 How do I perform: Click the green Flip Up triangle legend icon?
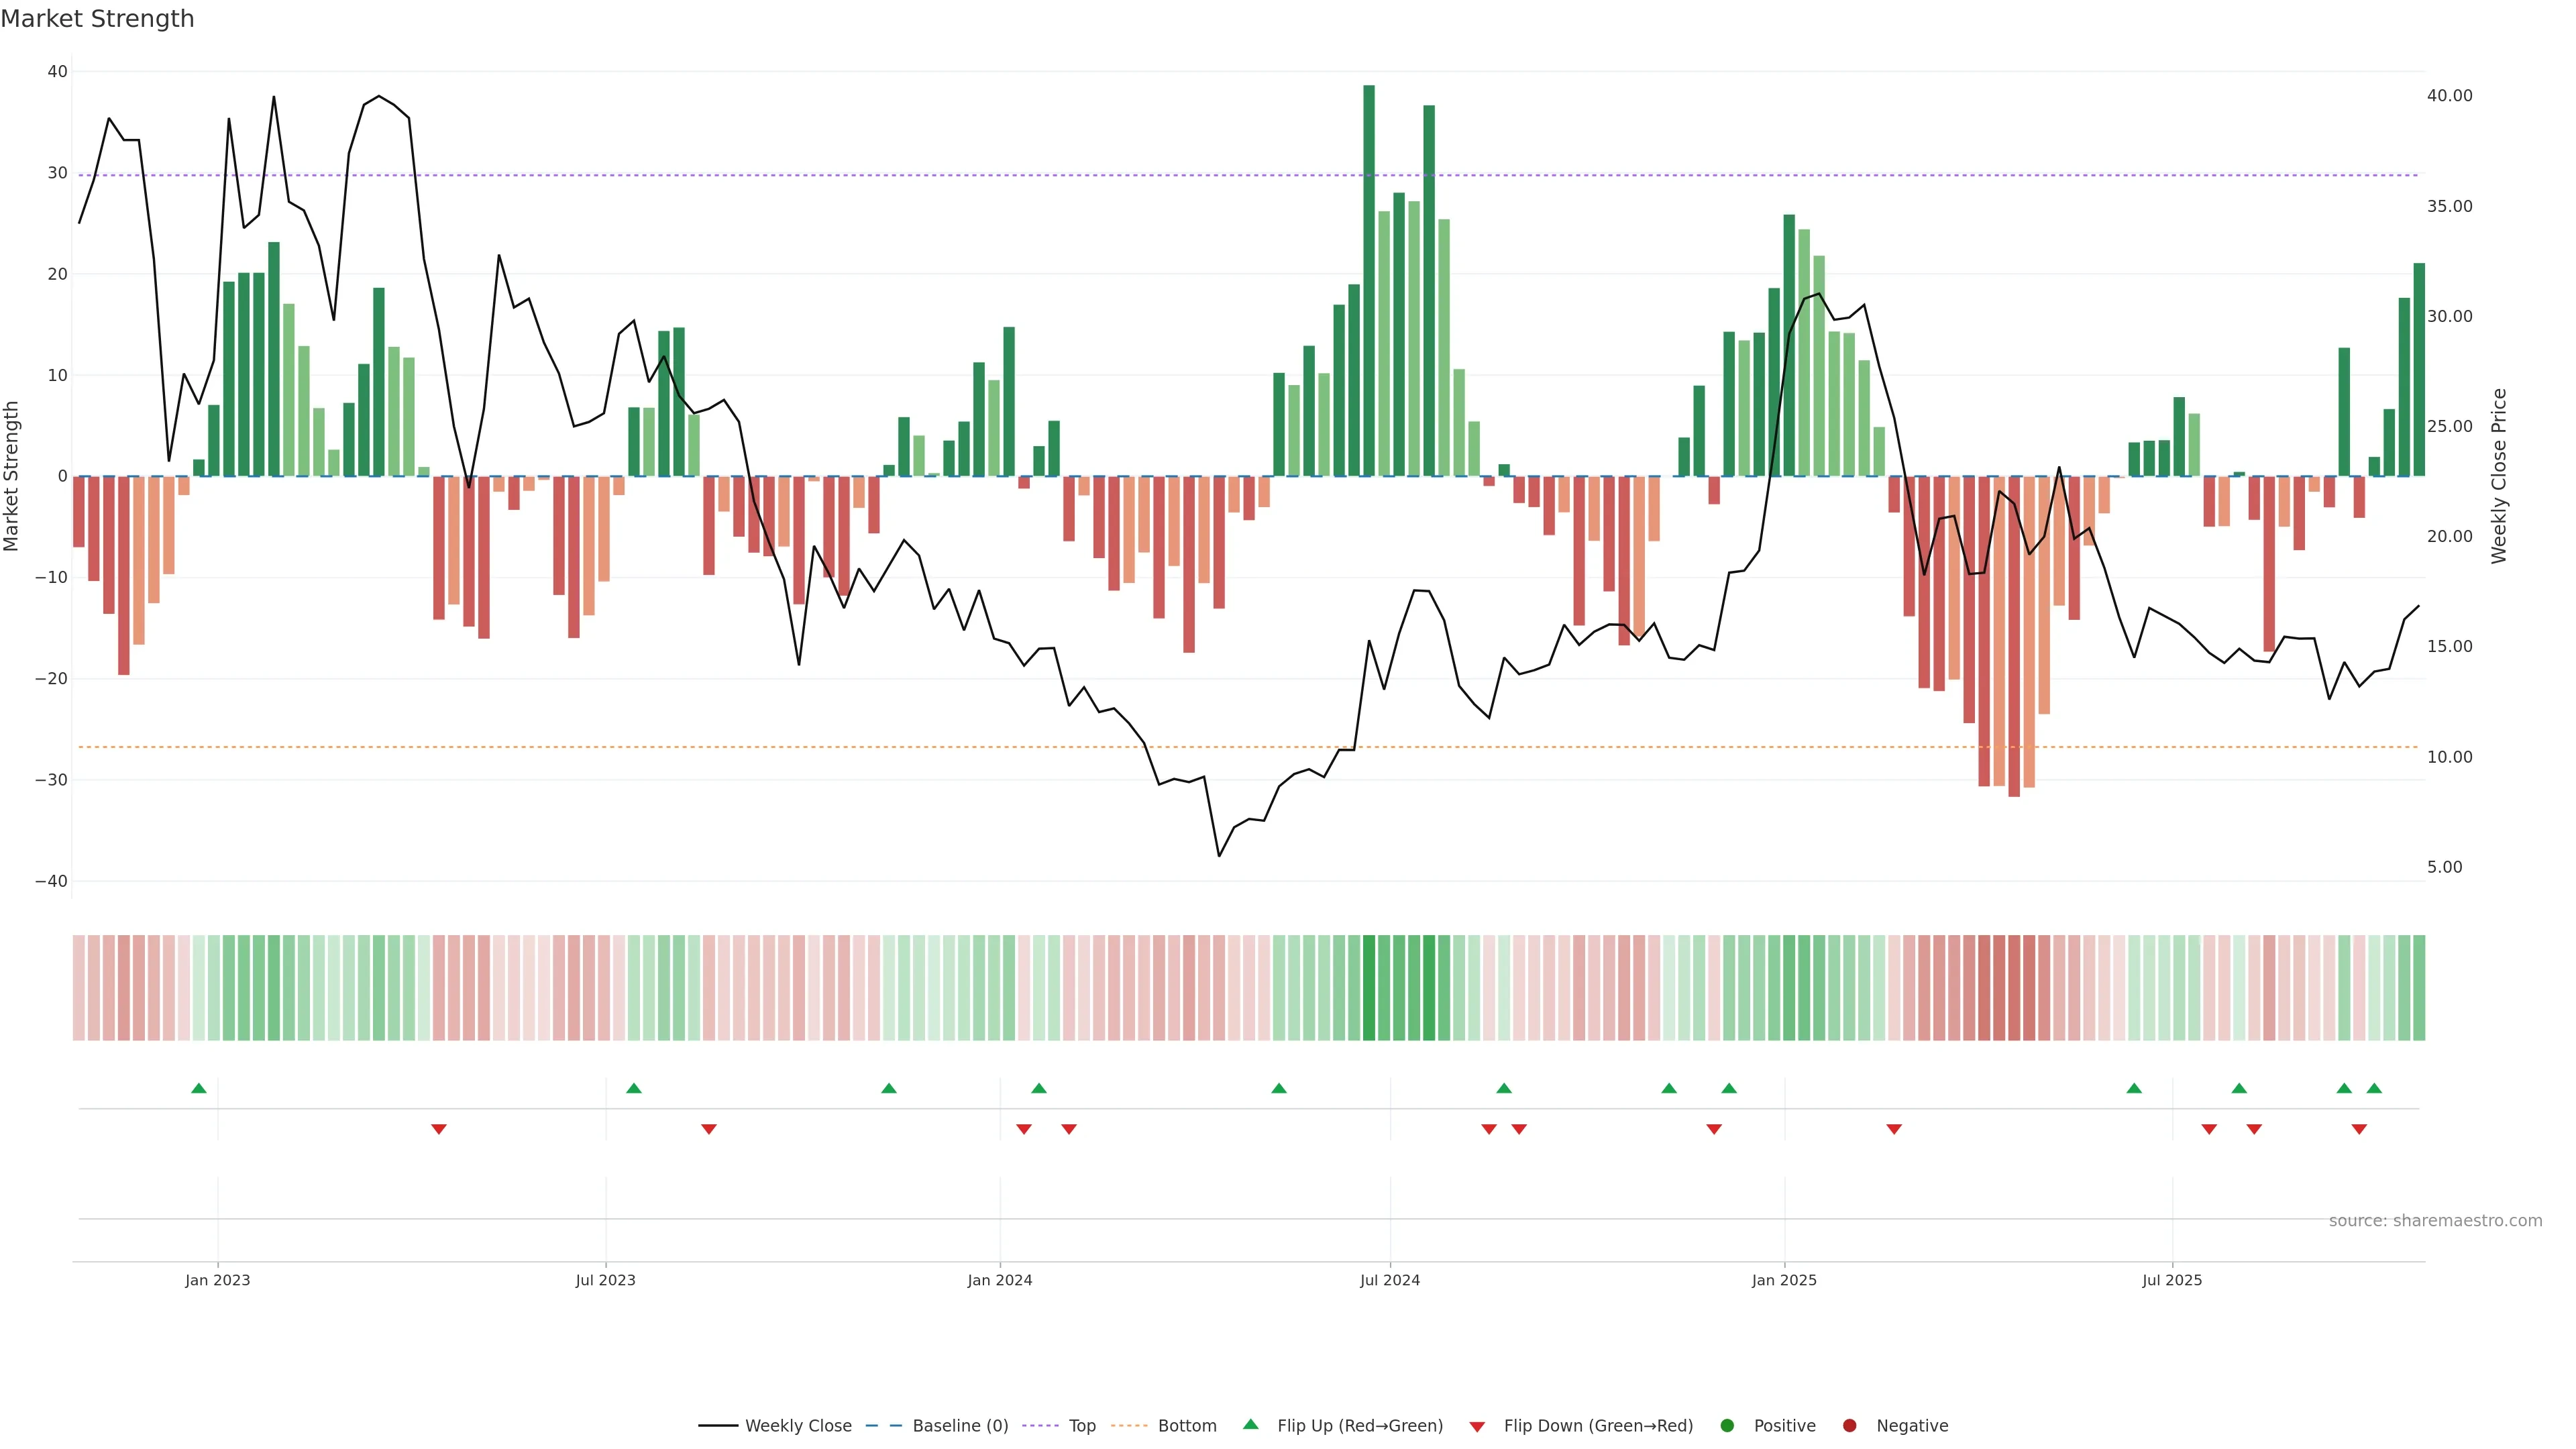coord(1250,1424)
